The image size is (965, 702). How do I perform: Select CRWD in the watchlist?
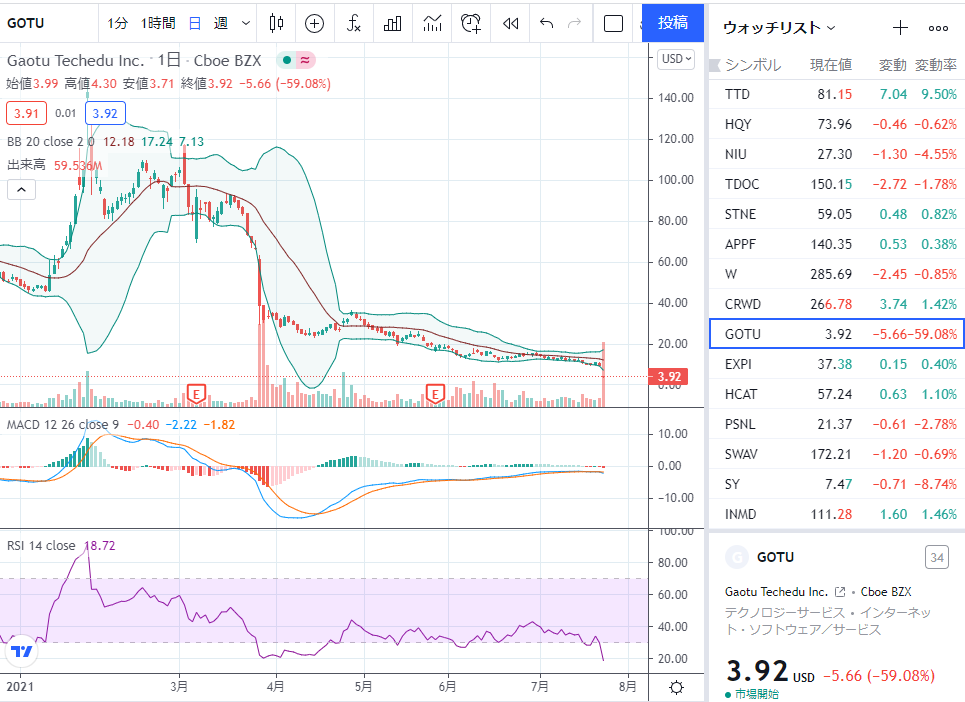tap(837, 304)
